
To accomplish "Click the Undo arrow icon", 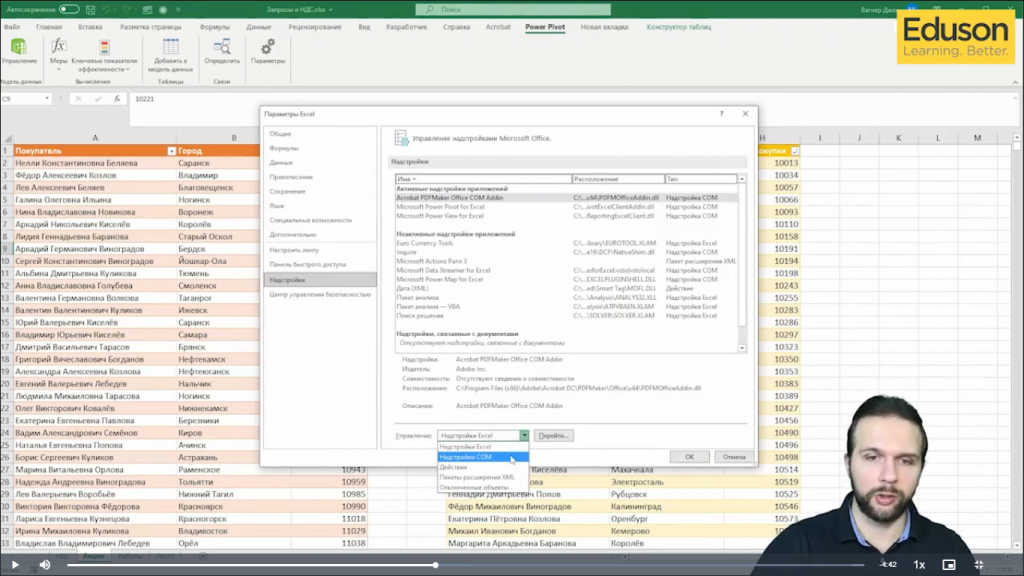I will (x=106, y=10).
